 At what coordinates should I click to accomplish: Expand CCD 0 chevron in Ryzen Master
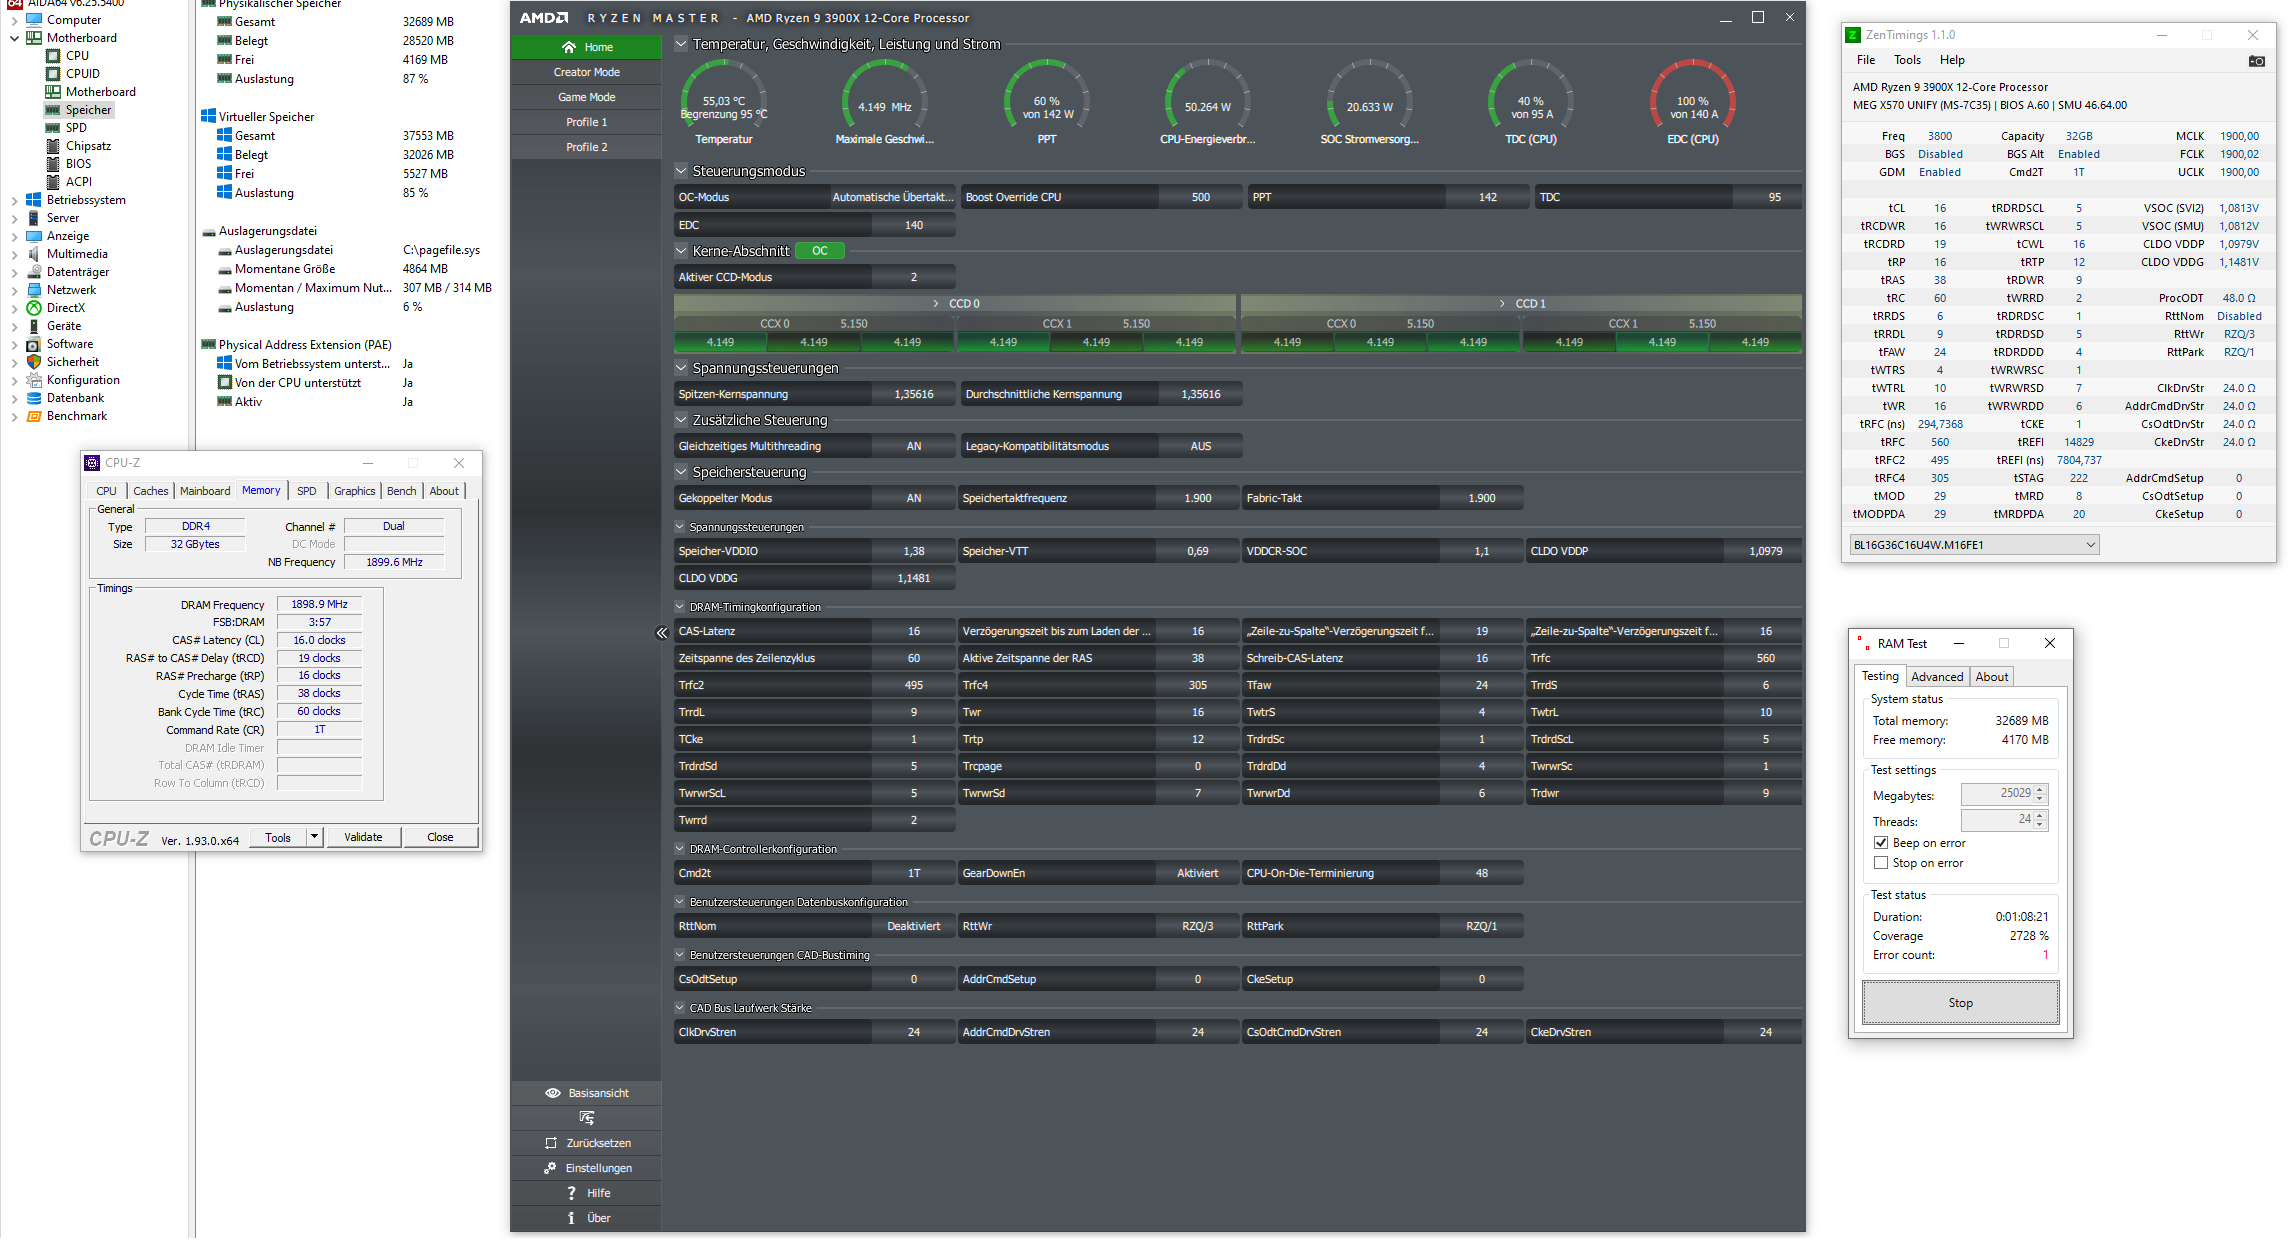pos(936,303)
